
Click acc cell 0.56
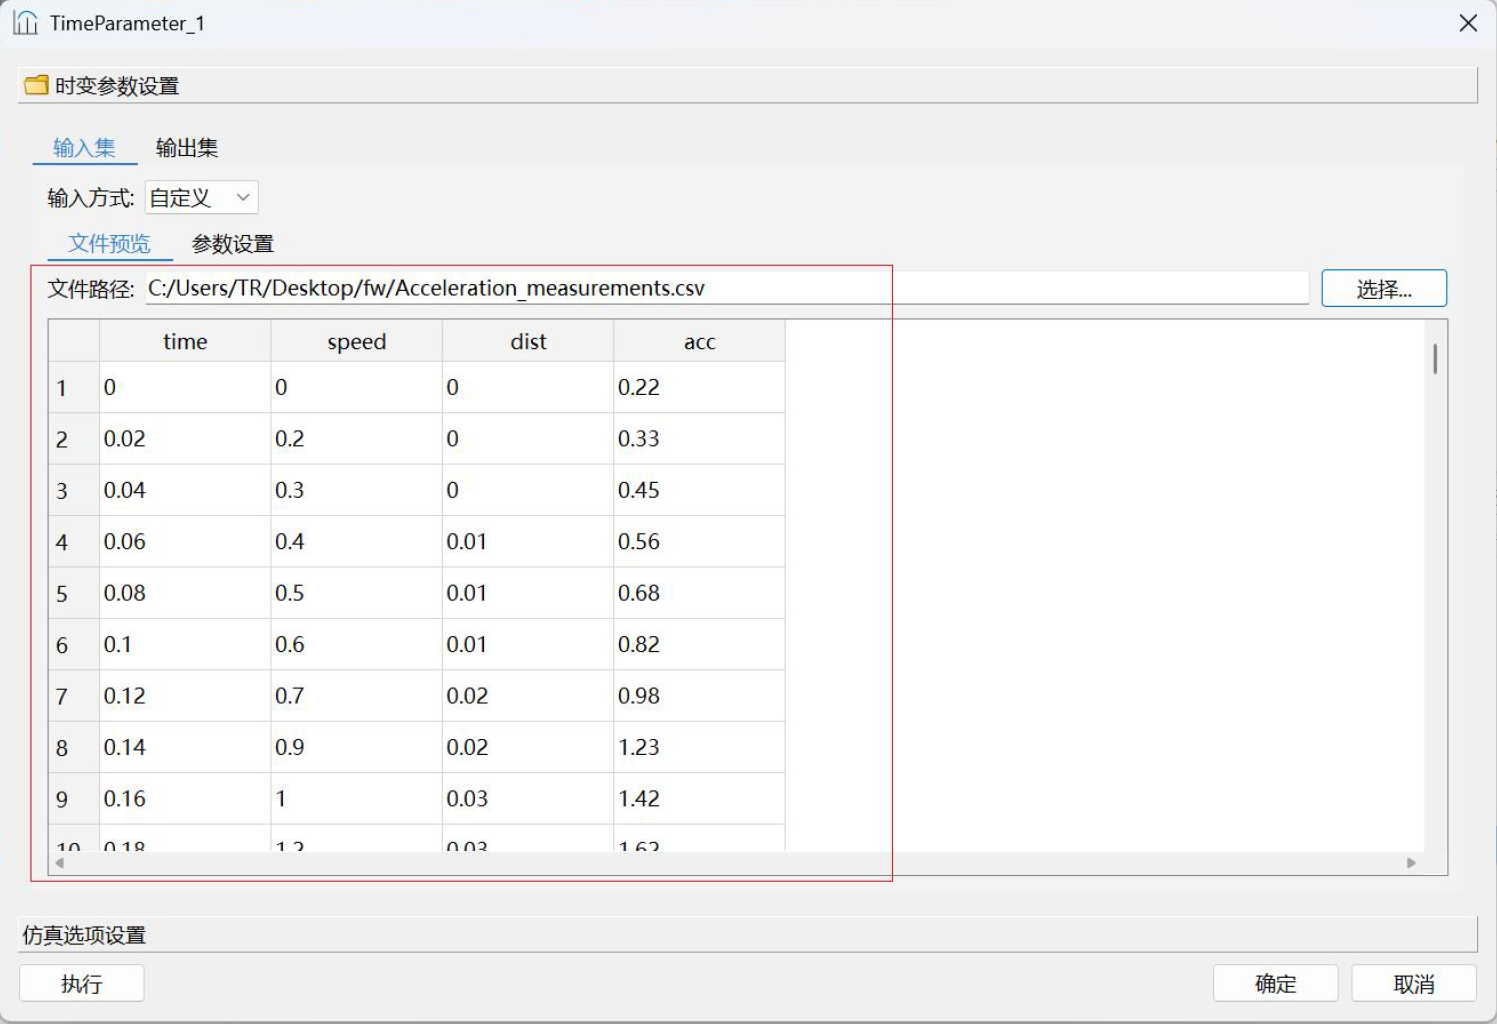pos(699,542)
